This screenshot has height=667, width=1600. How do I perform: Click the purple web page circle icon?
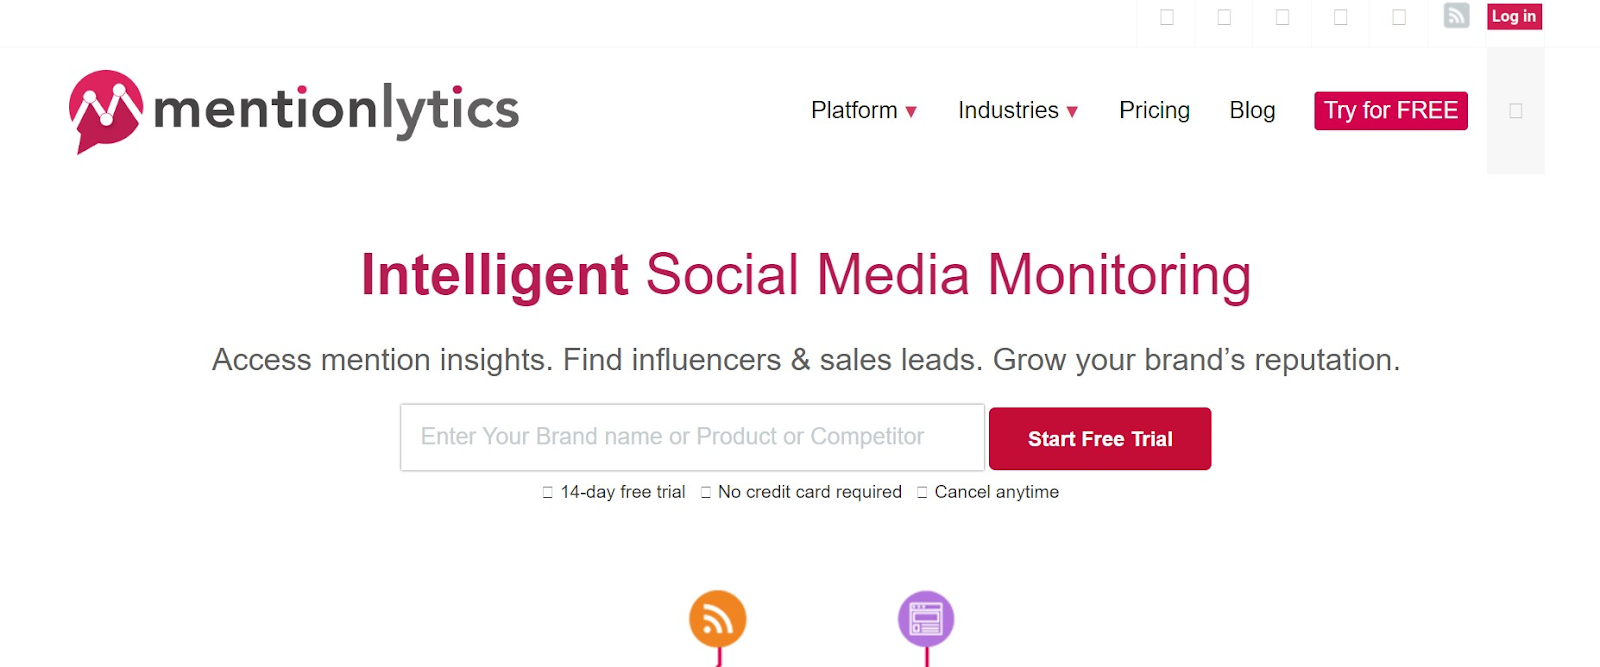pos(926,619)
